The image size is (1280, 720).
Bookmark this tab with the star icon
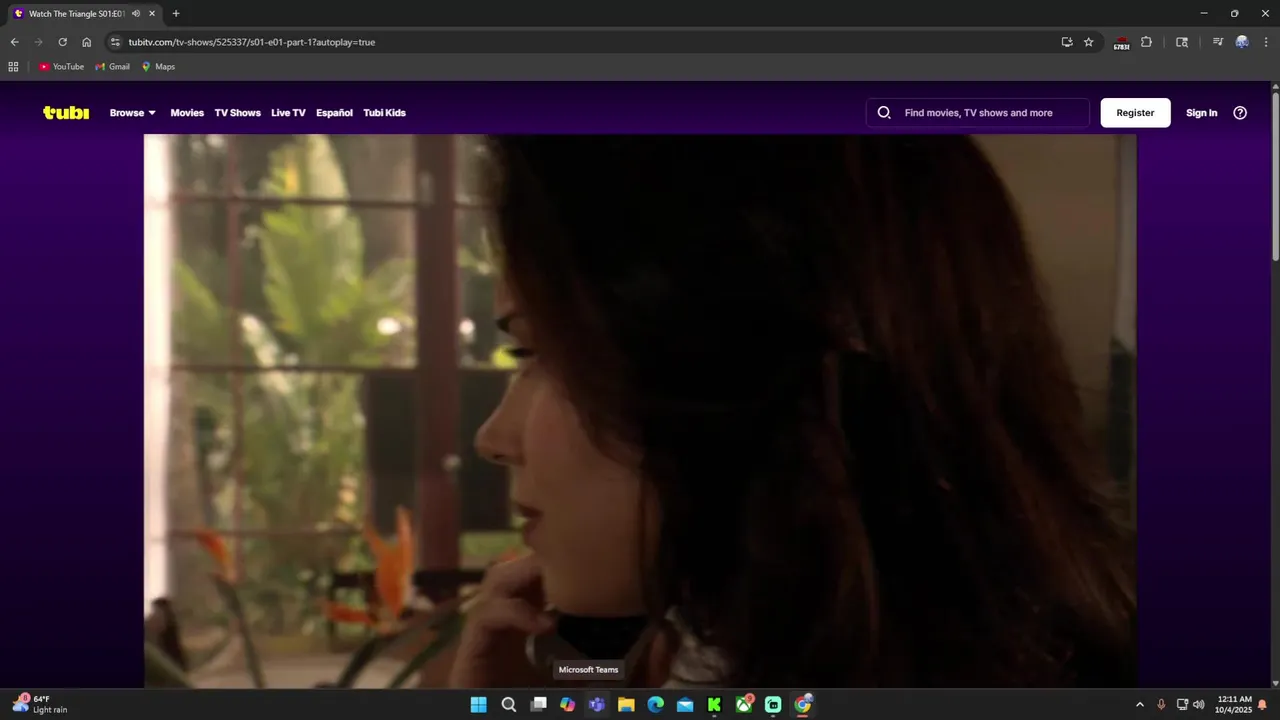click(1089, 42)
